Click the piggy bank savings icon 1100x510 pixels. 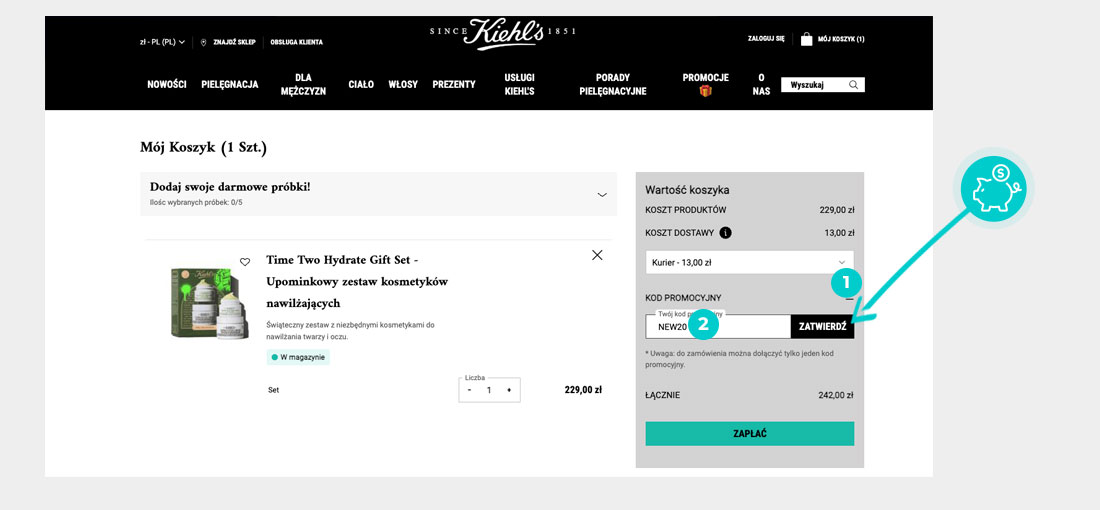994,188
